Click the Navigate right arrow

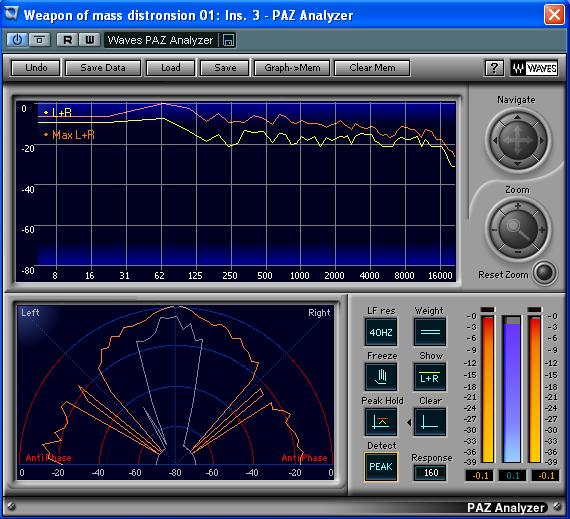click(x=542, y=140)
